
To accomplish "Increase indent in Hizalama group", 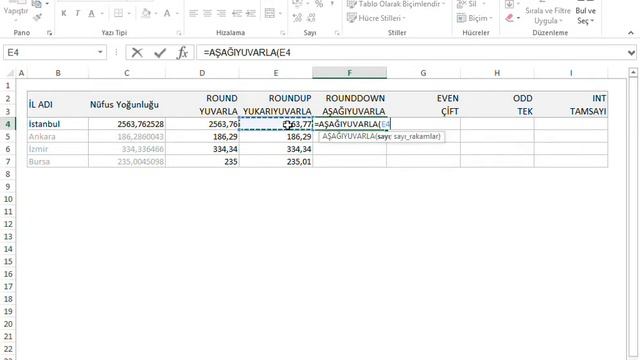I will pos(251,13).
